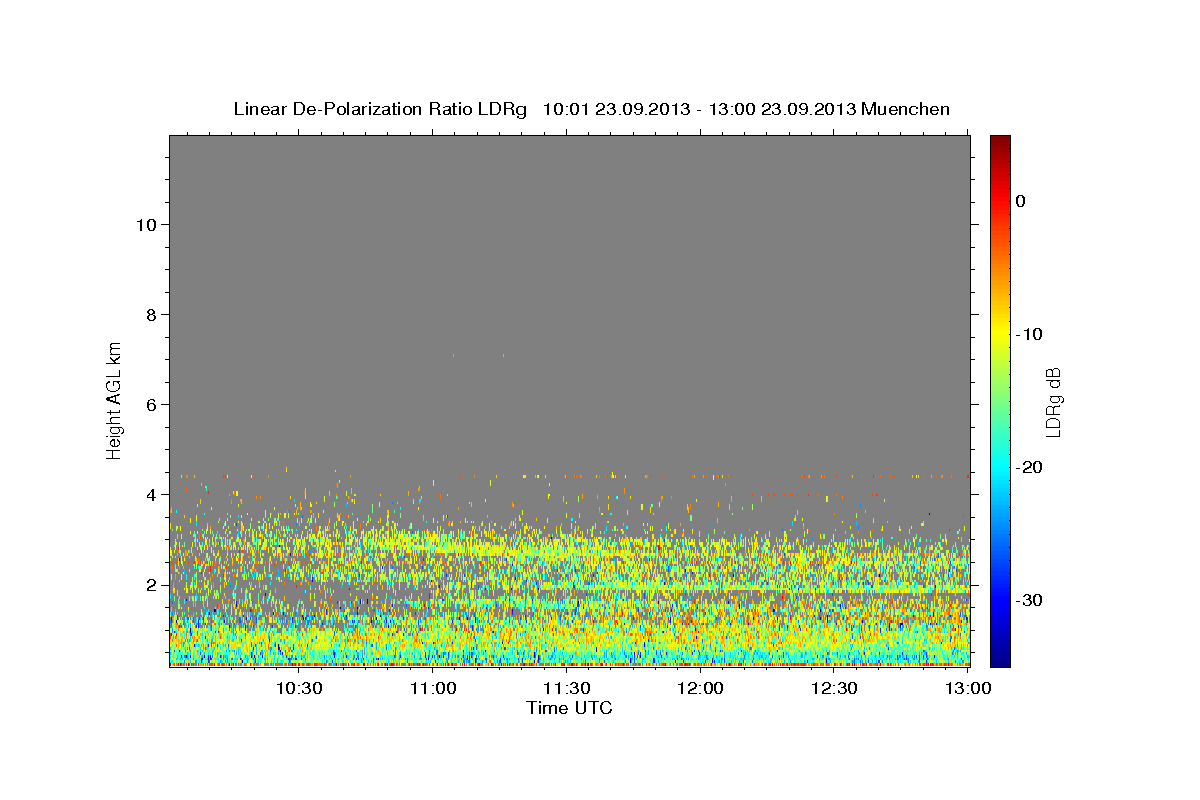The width and height of the screenshot is (1200, 800).
Task: Click the 13:00 time tick label
Action: coord(968,688)
